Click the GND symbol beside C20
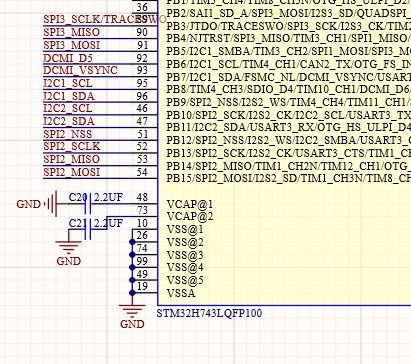 51,204
